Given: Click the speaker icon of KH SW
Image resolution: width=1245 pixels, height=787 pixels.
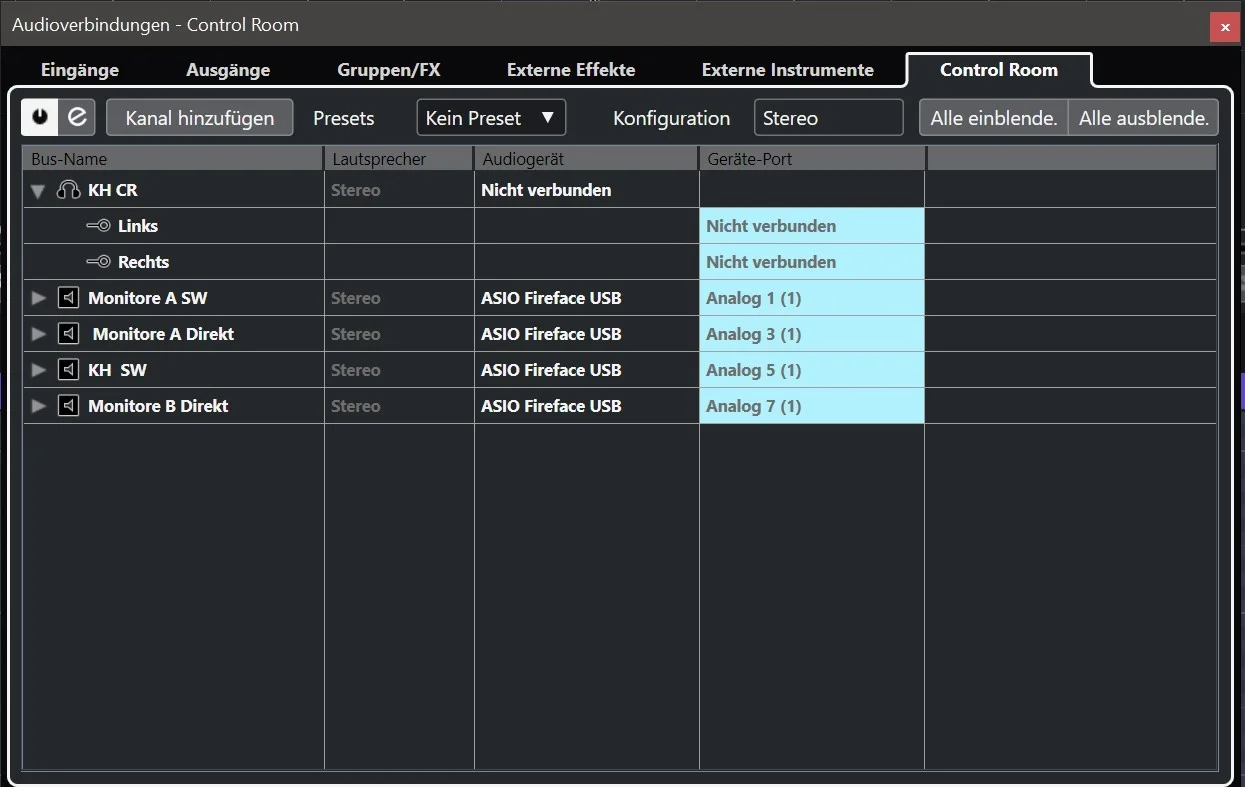Looking at the screenshot, I should [68, 370].
